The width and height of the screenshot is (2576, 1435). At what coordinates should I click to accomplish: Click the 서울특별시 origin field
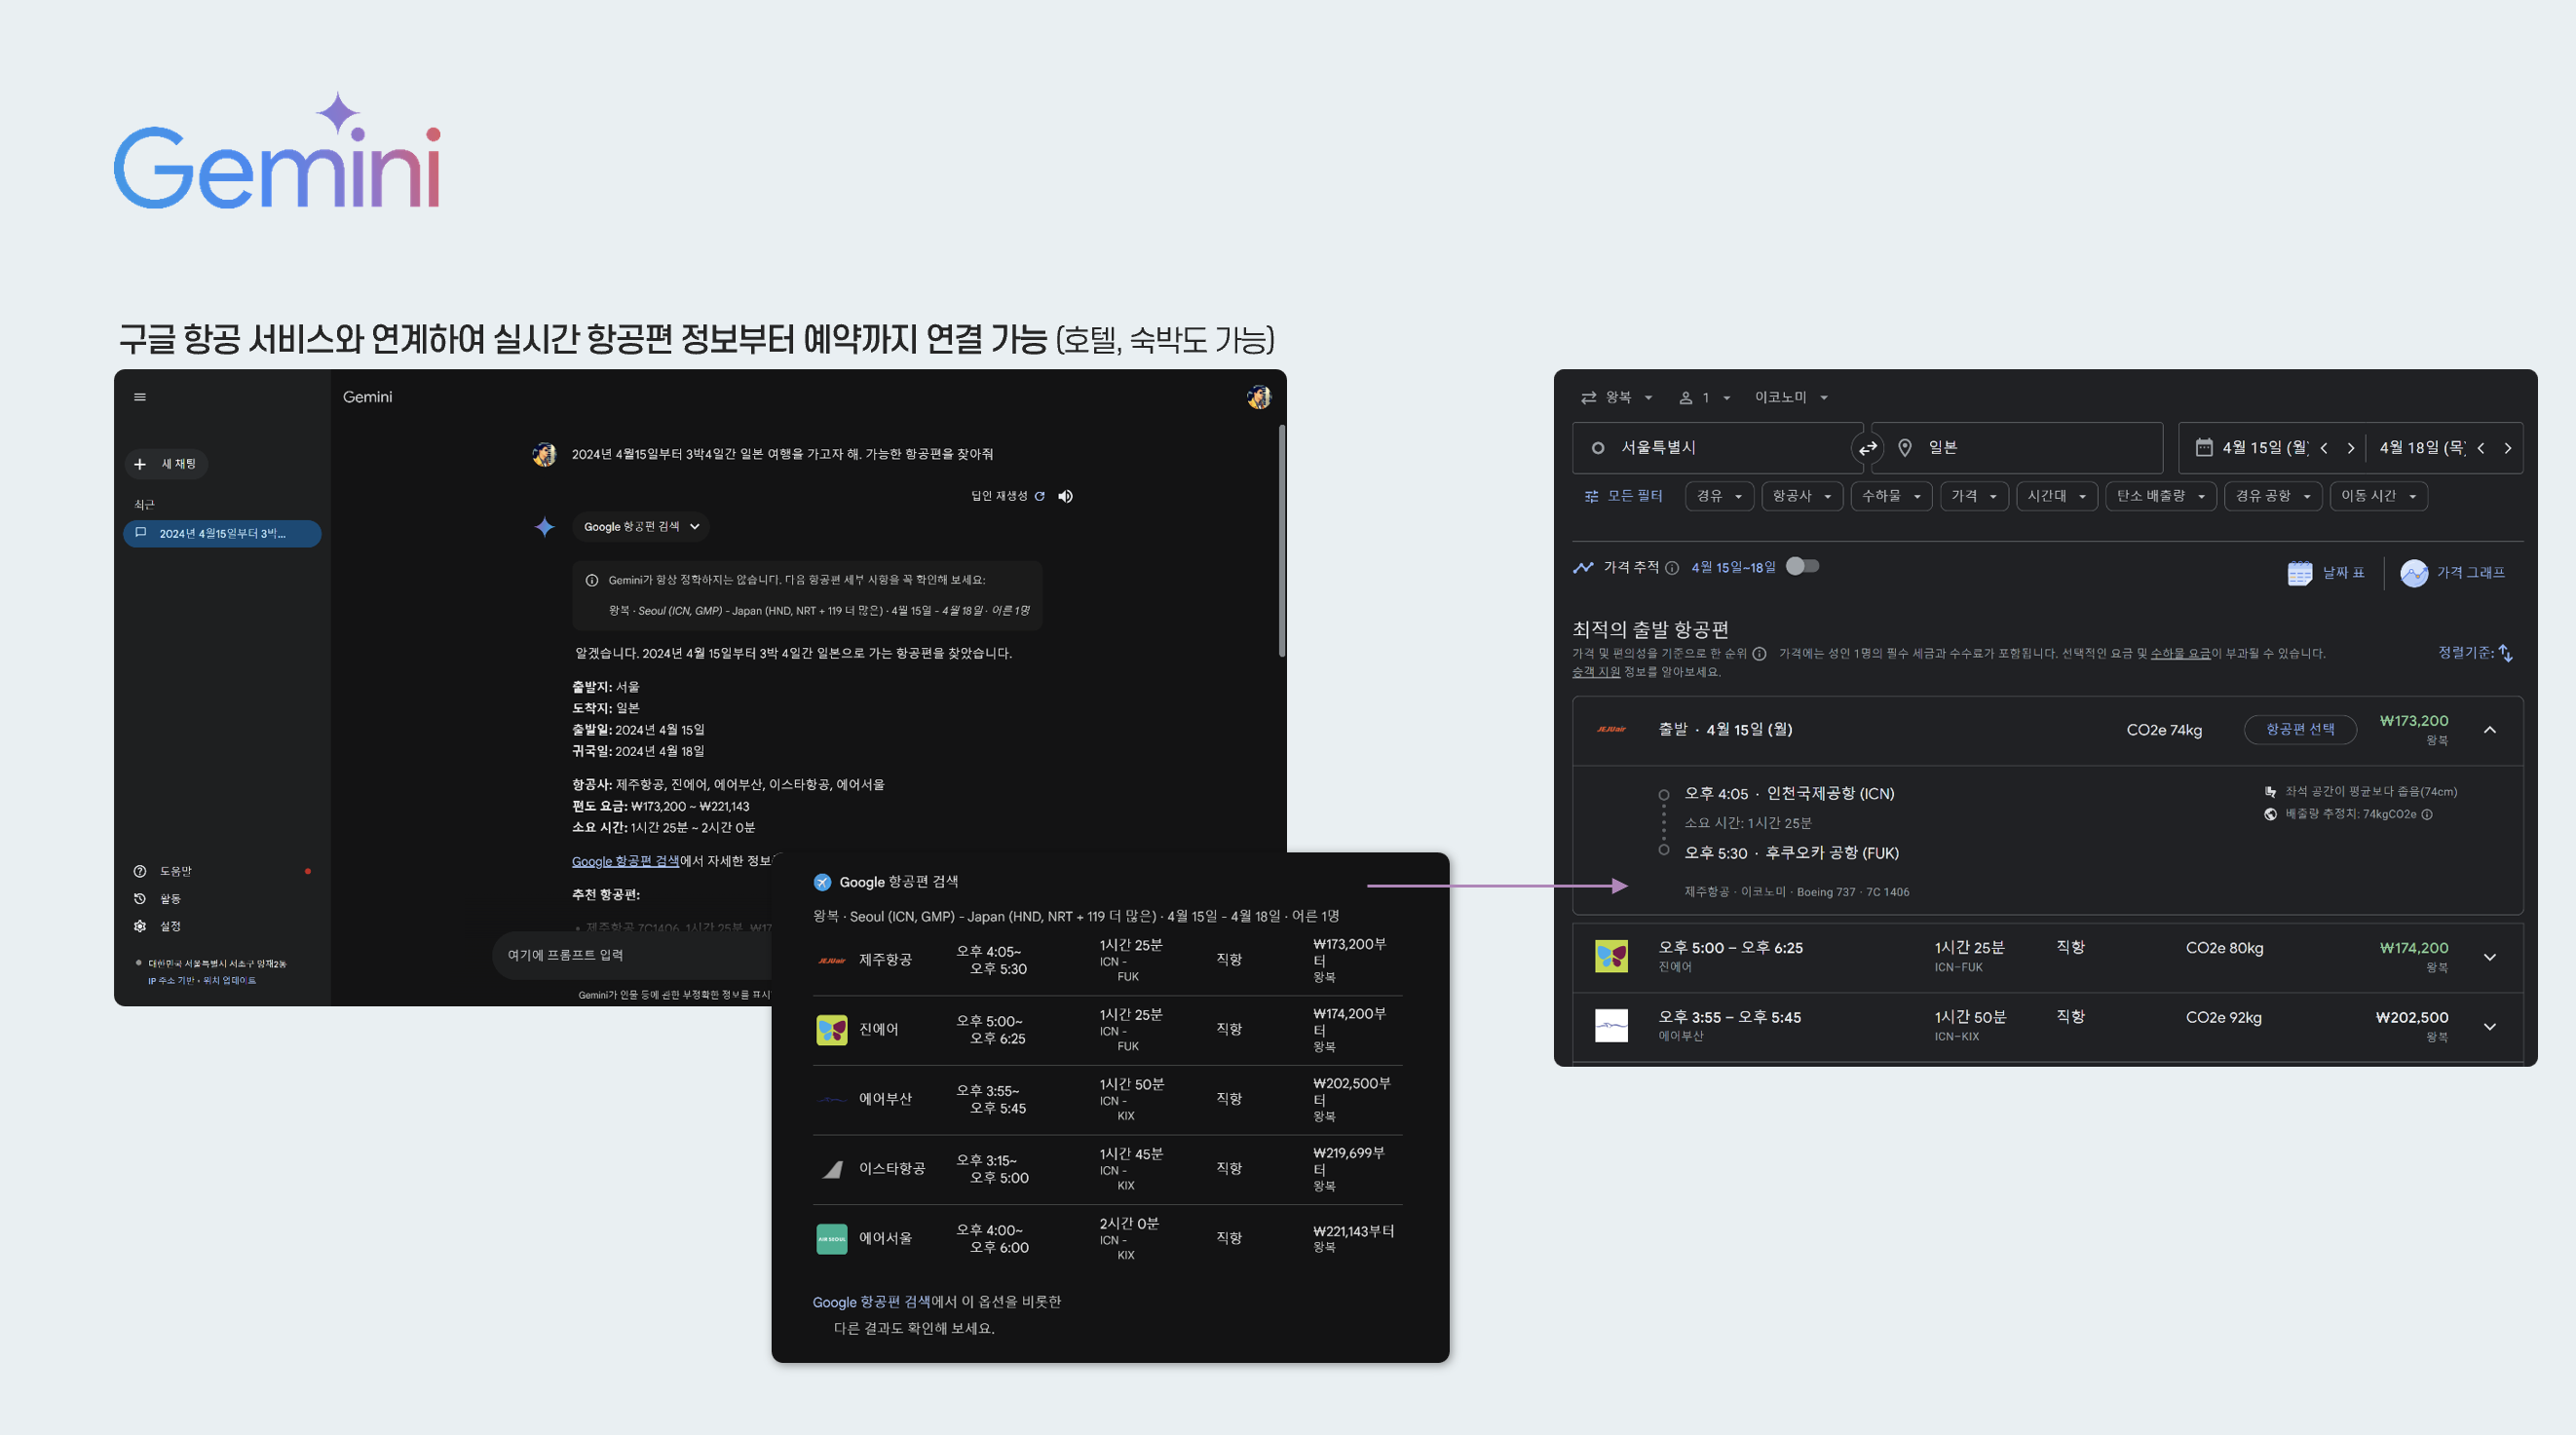[1716, 448]
